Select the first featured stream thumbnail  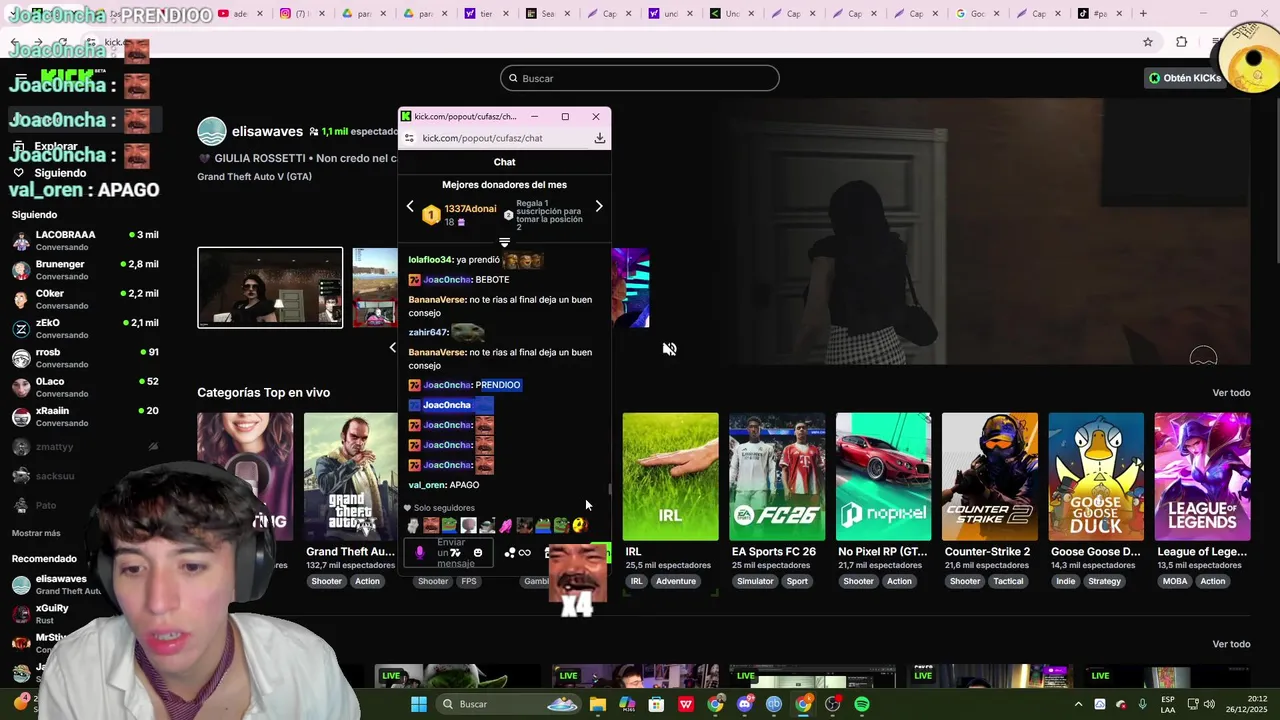coord(270,287)
